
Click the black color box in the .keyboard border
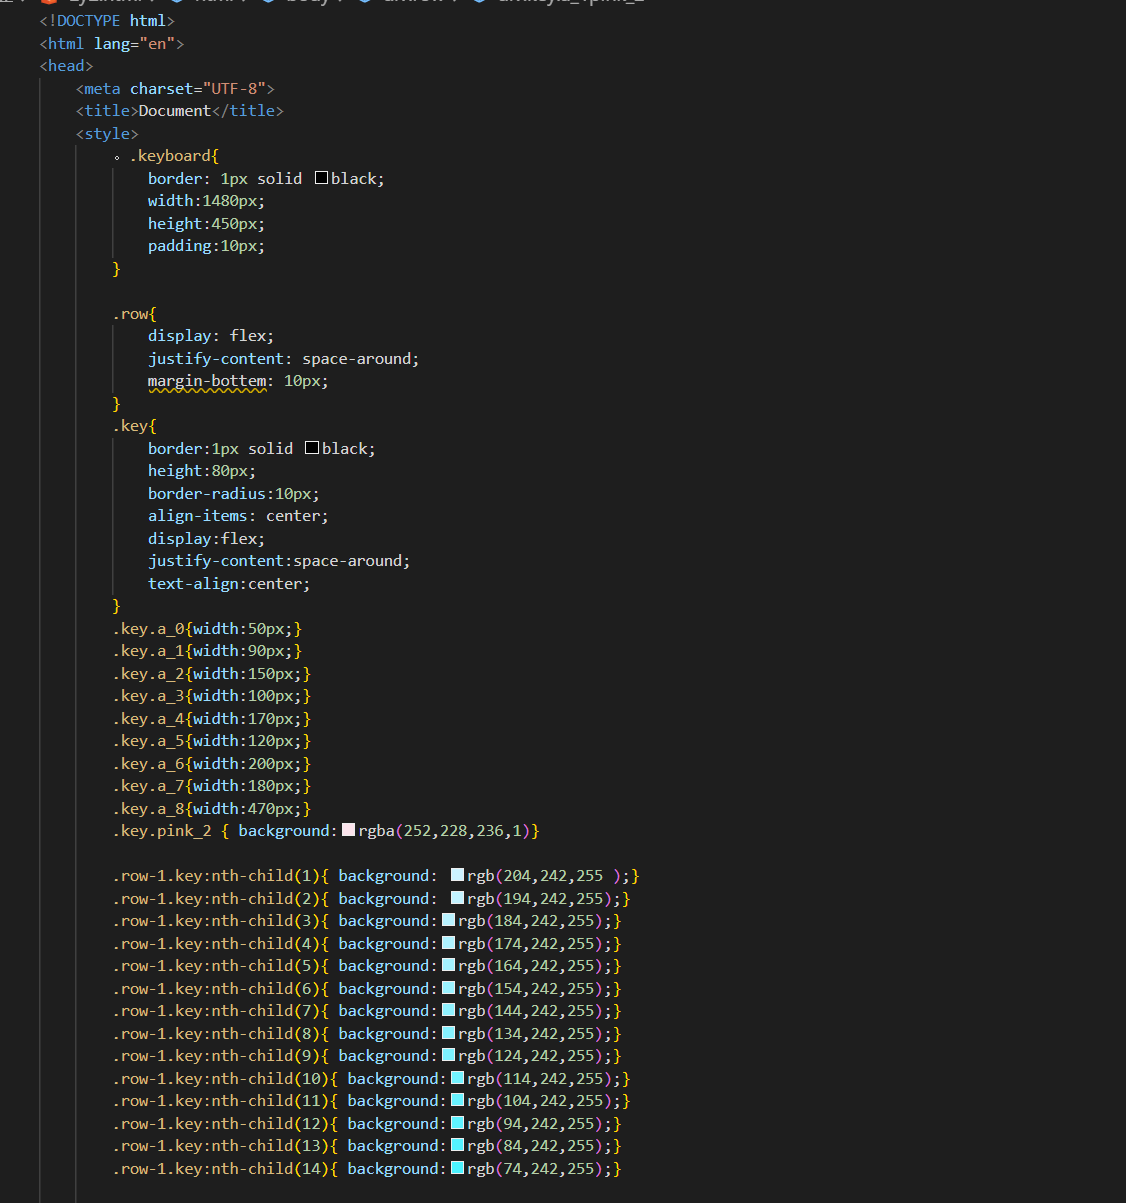(320, 177)
